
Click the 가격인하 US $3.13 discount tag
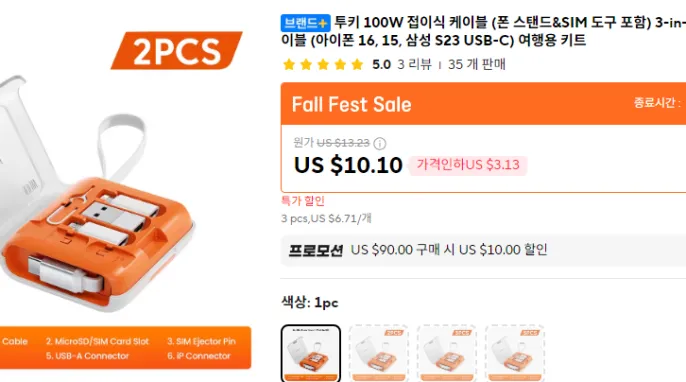[x=468, y=165]
